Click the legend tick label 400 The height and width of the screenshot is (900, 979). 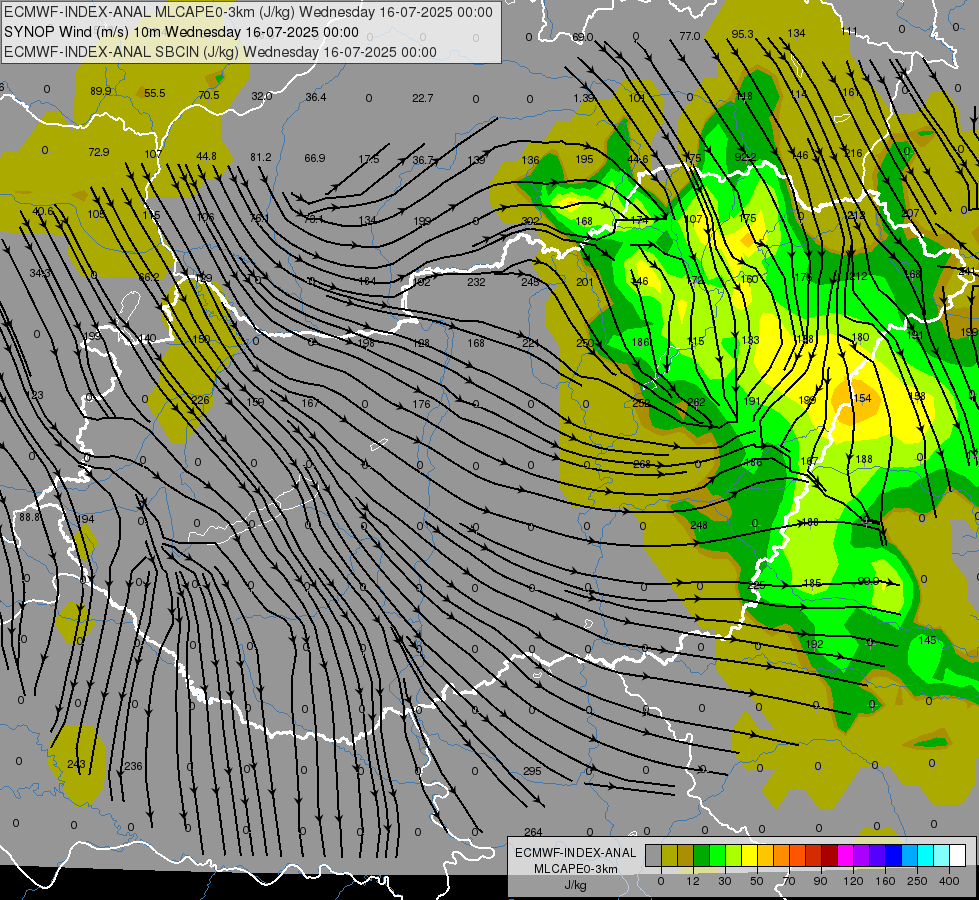click(x=949, y=881)
